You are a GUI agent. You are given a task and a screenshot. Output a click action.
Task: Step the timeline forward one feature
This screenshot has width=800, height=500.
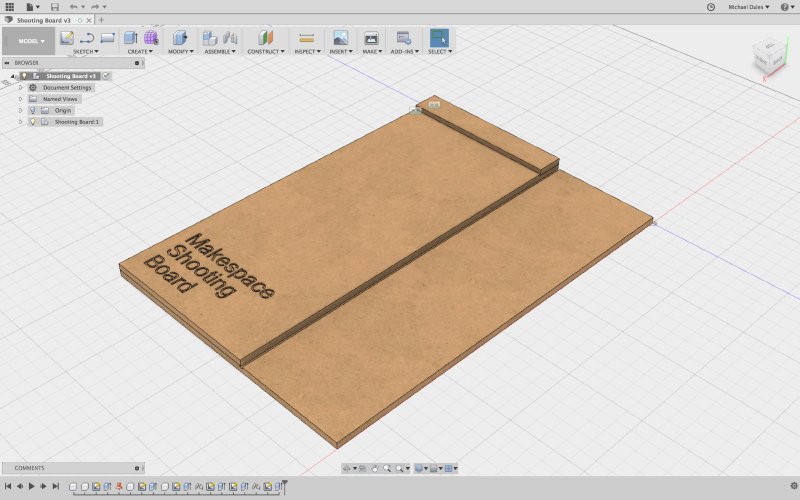[43, 486]
